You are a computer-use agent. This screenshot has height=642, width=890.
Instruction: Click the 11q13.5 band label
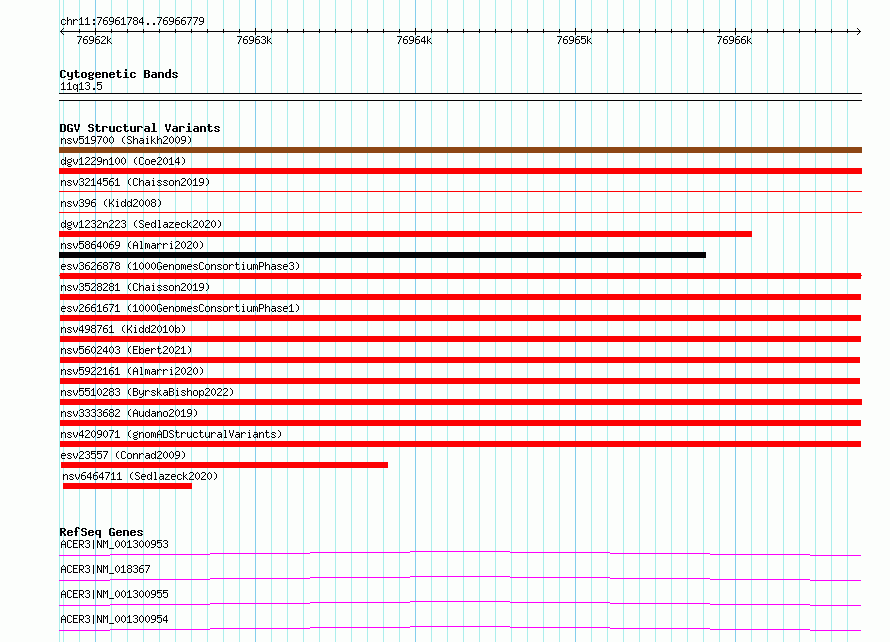[81, 86]
